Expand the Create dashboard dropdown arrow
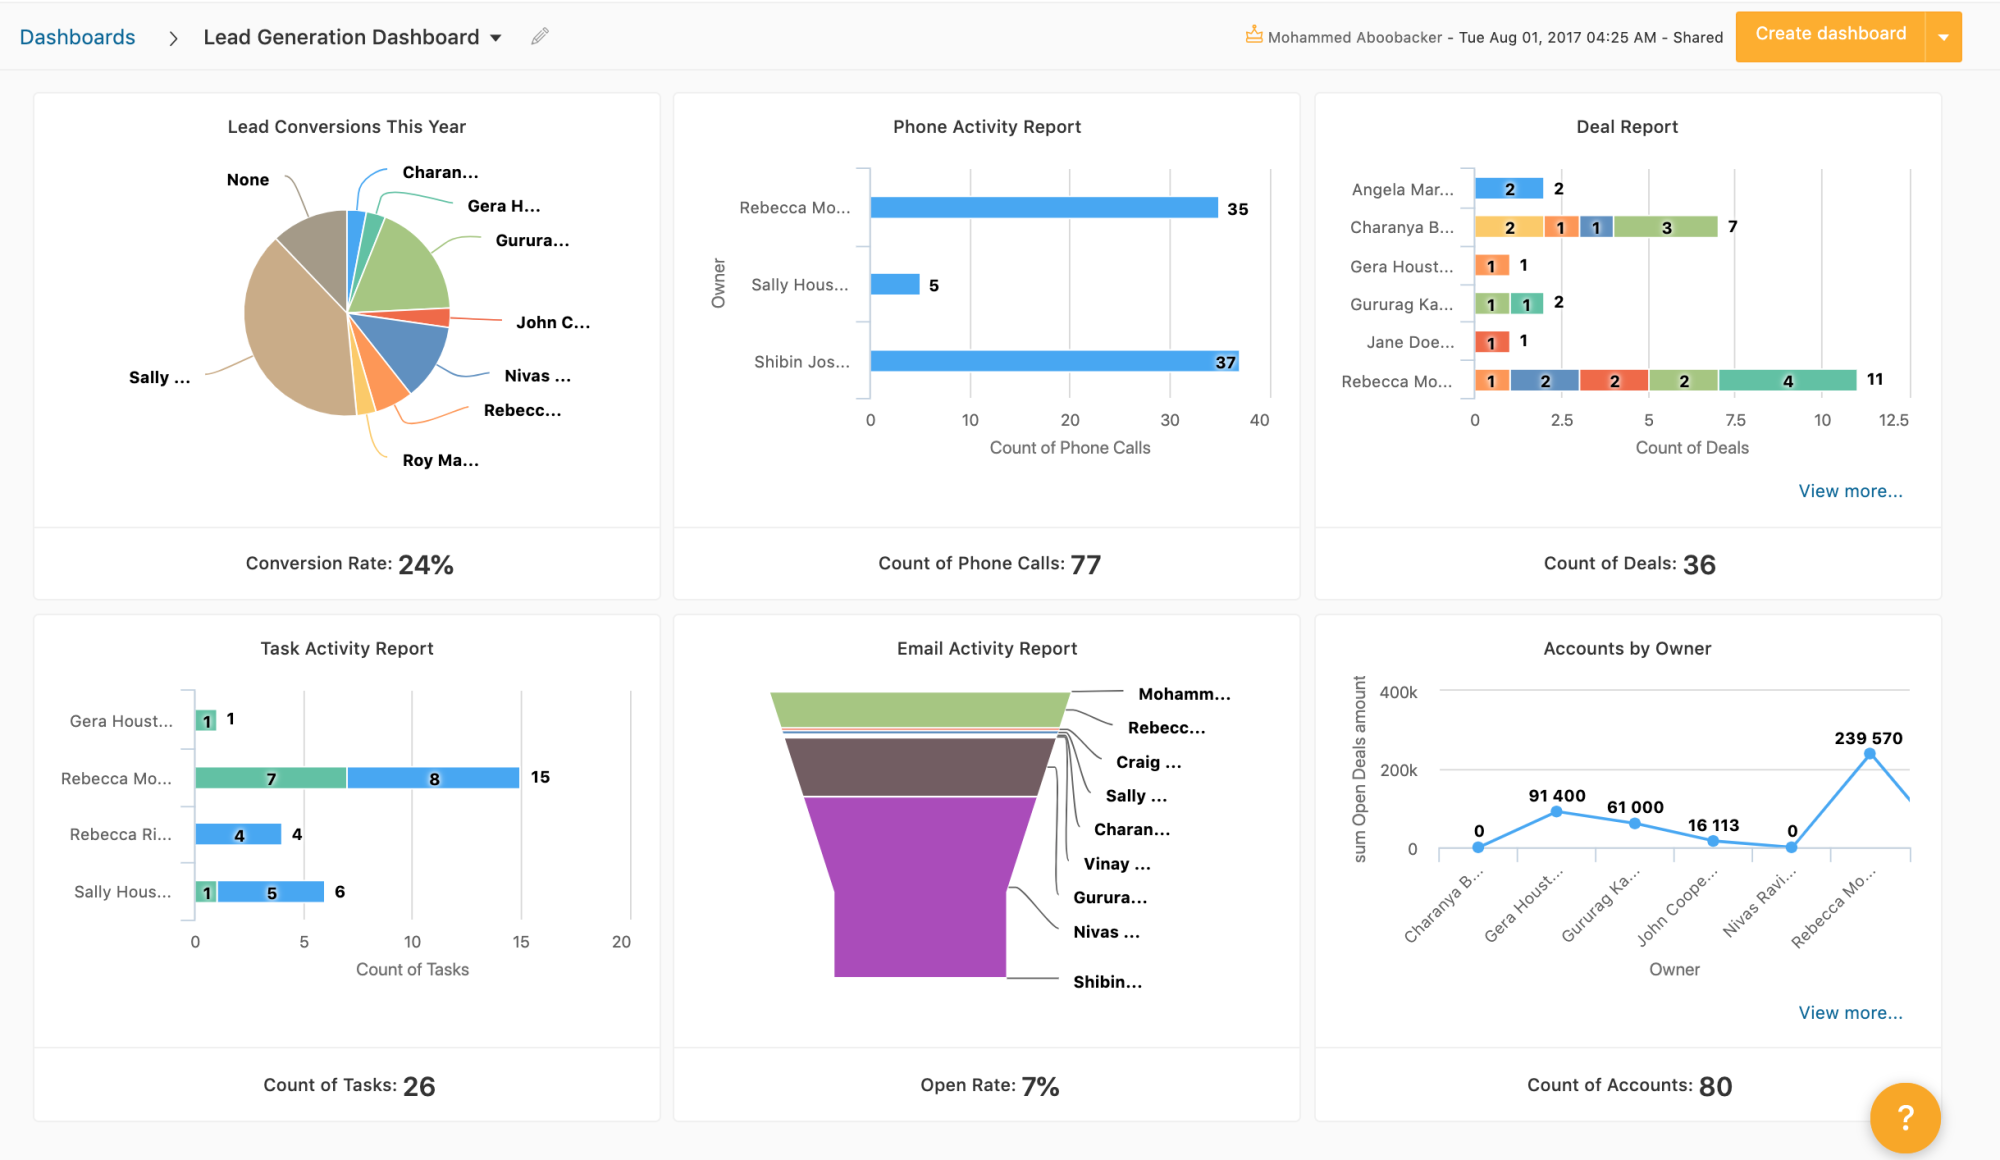This screenshot has height=1160, width=2000. [x=1944, y=36]
